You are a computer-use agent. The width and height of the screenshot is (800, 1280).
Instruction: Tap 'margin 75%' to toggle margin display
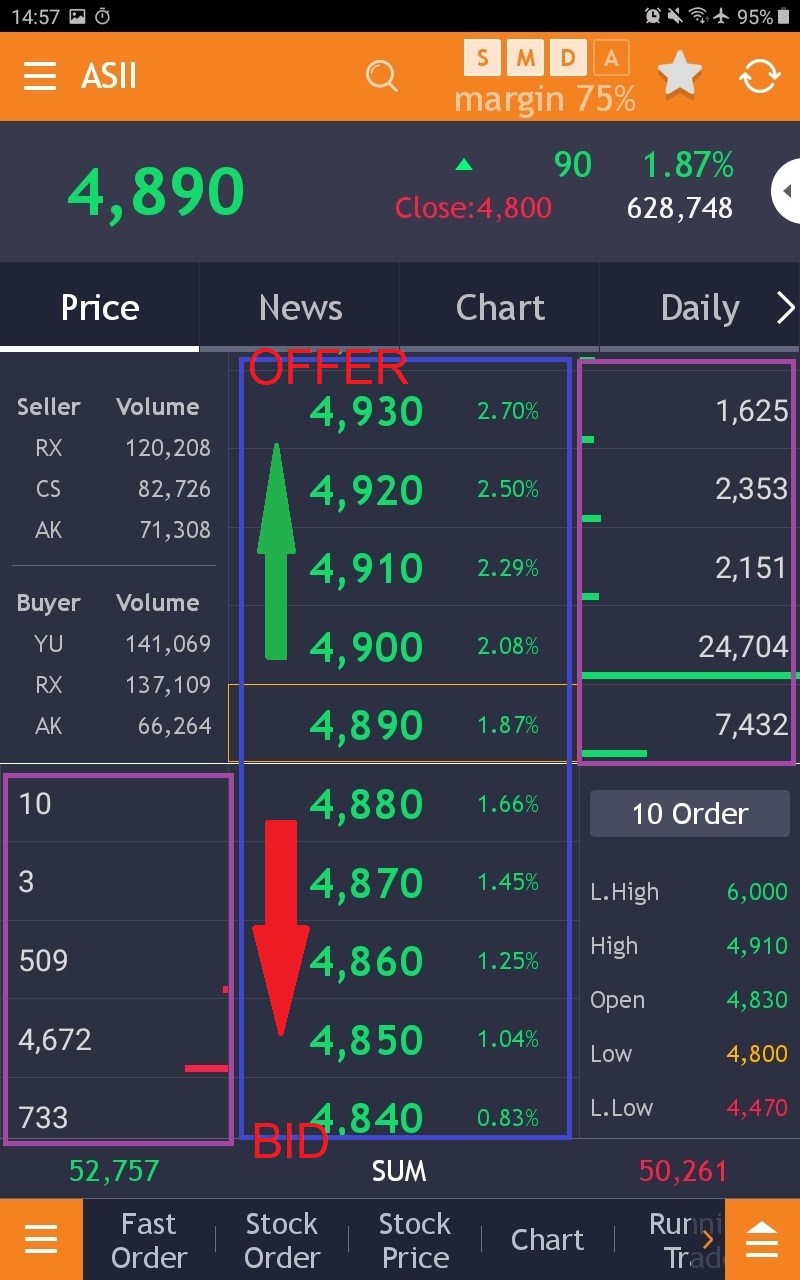click(545, 98)
